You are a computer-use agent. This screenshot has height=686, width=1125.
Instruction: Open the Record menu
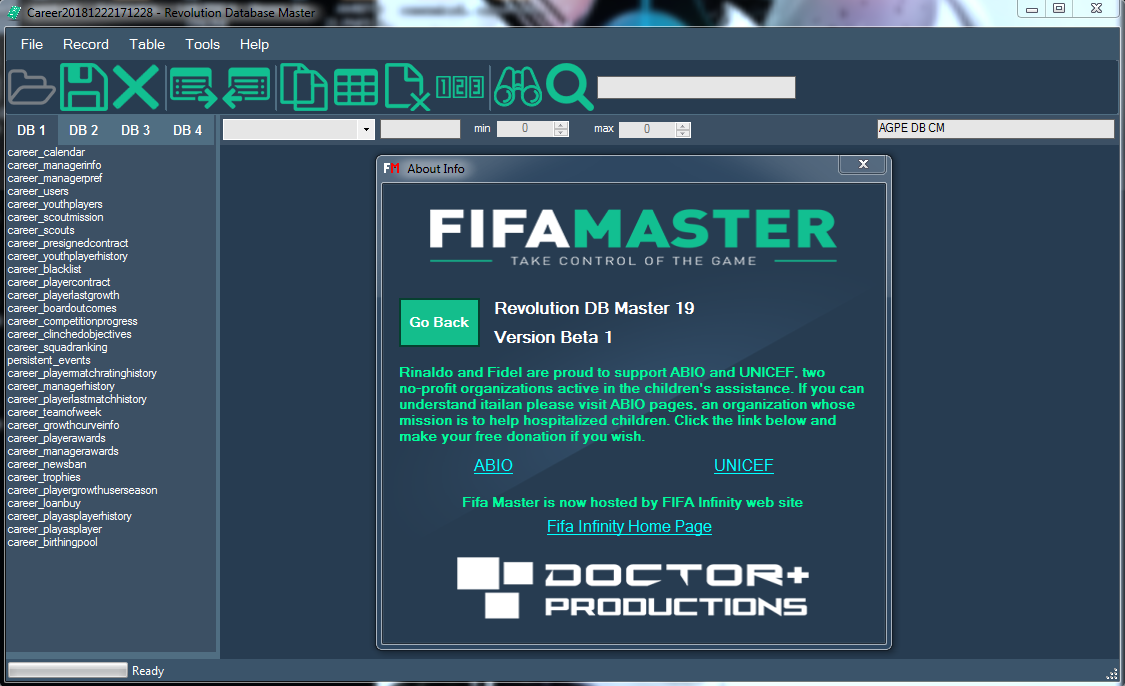point(86,44)
